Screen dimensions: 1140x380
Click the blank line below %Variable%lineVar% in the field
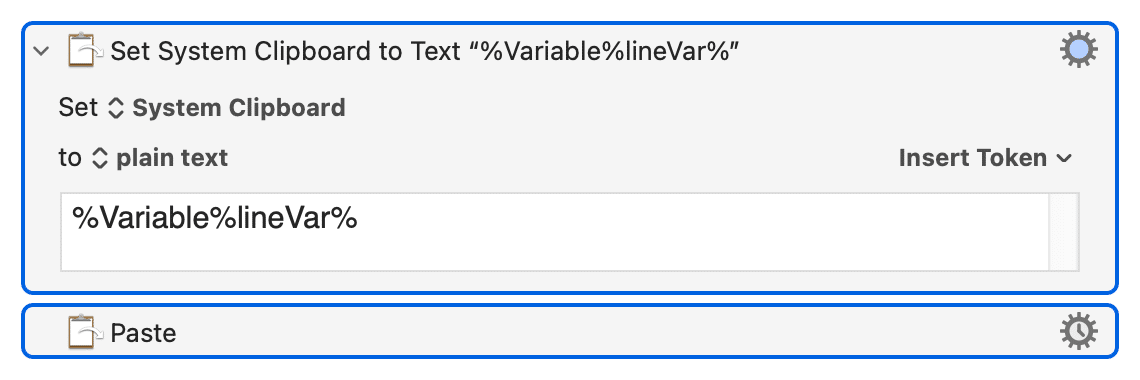[555, 252]
